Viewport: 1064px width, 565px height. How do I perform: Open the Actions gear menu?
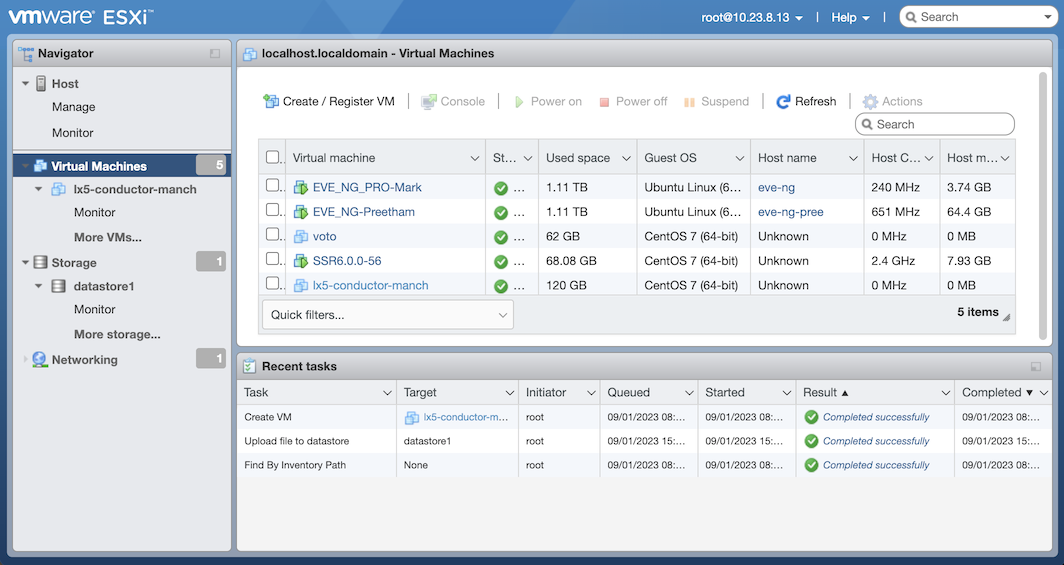(870, 101)
